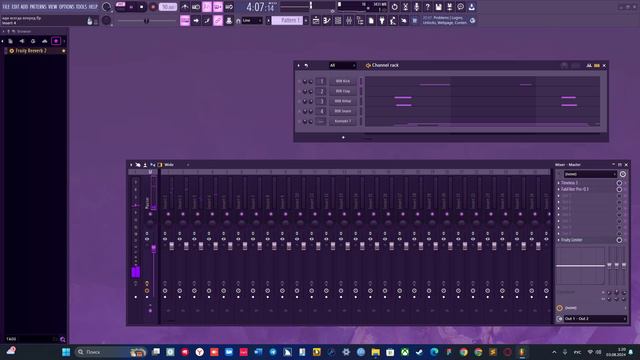Toggle FabFilter Pro-Q 3 slot enable circle
Image resolution: width=640 pixels, height=360 pixels.
[x=619, y=189]
